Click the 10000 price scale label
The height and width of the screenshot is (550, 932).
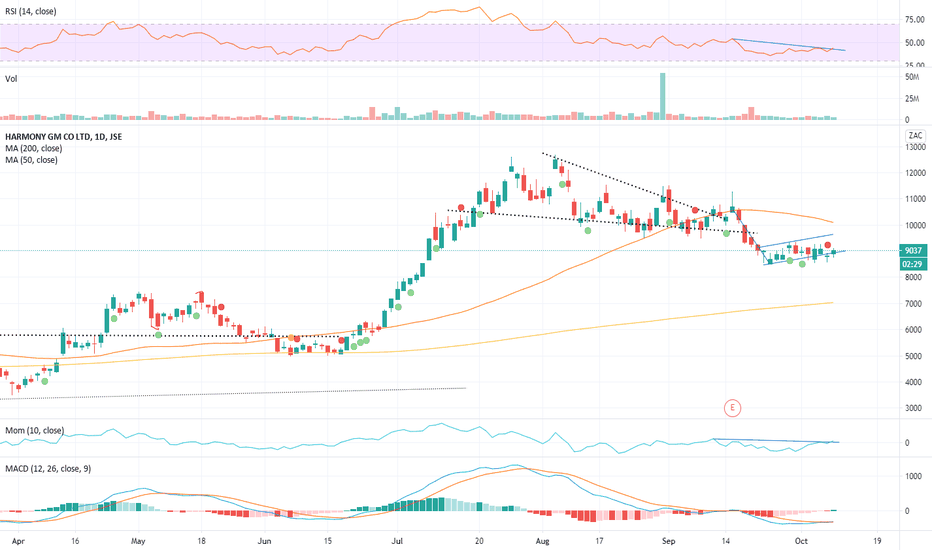915,225
